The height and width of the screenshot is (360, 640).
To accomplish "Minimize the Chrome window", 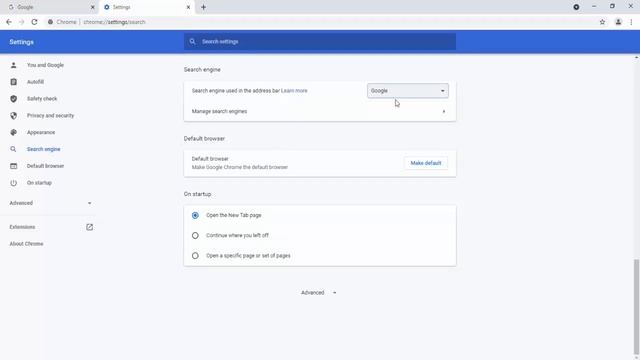I will click(594, 7).
